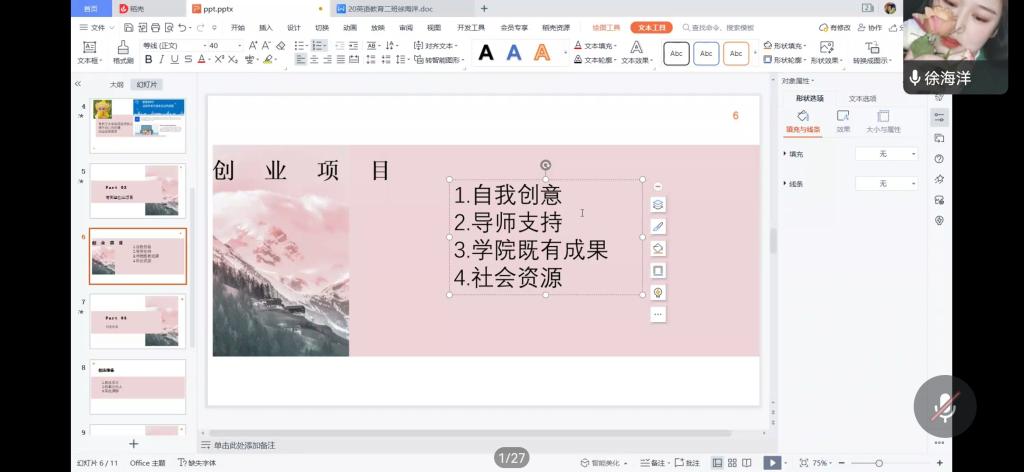The width and height of the screenshot is (1024, 472).
Task: Click the zoom slider in the status bar
Action: pos(880,463)
